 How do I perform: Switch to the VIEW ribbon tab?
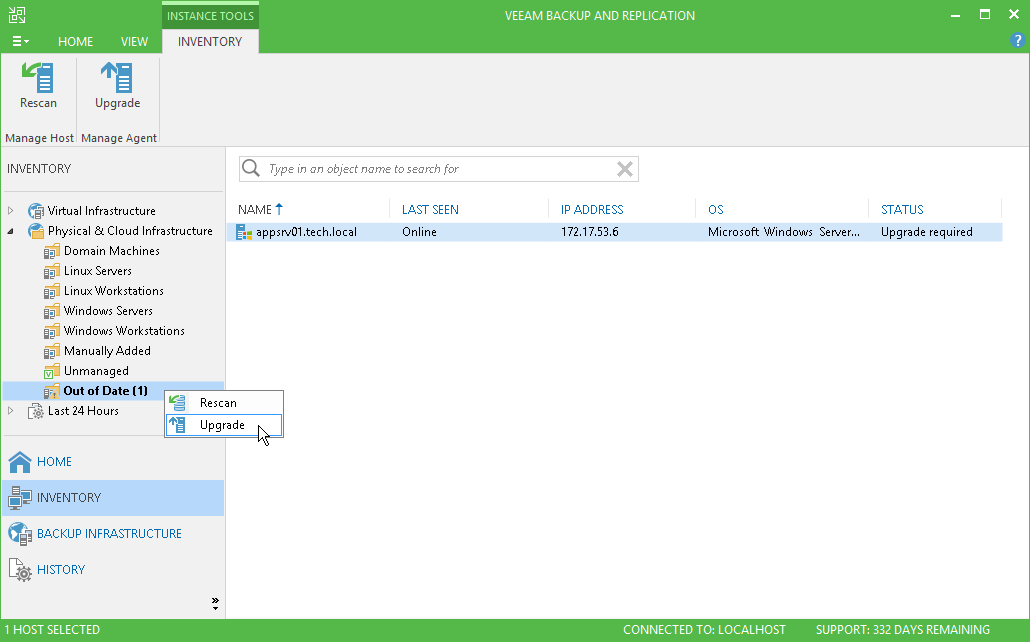pyautogui.click(x=134, y=41)
